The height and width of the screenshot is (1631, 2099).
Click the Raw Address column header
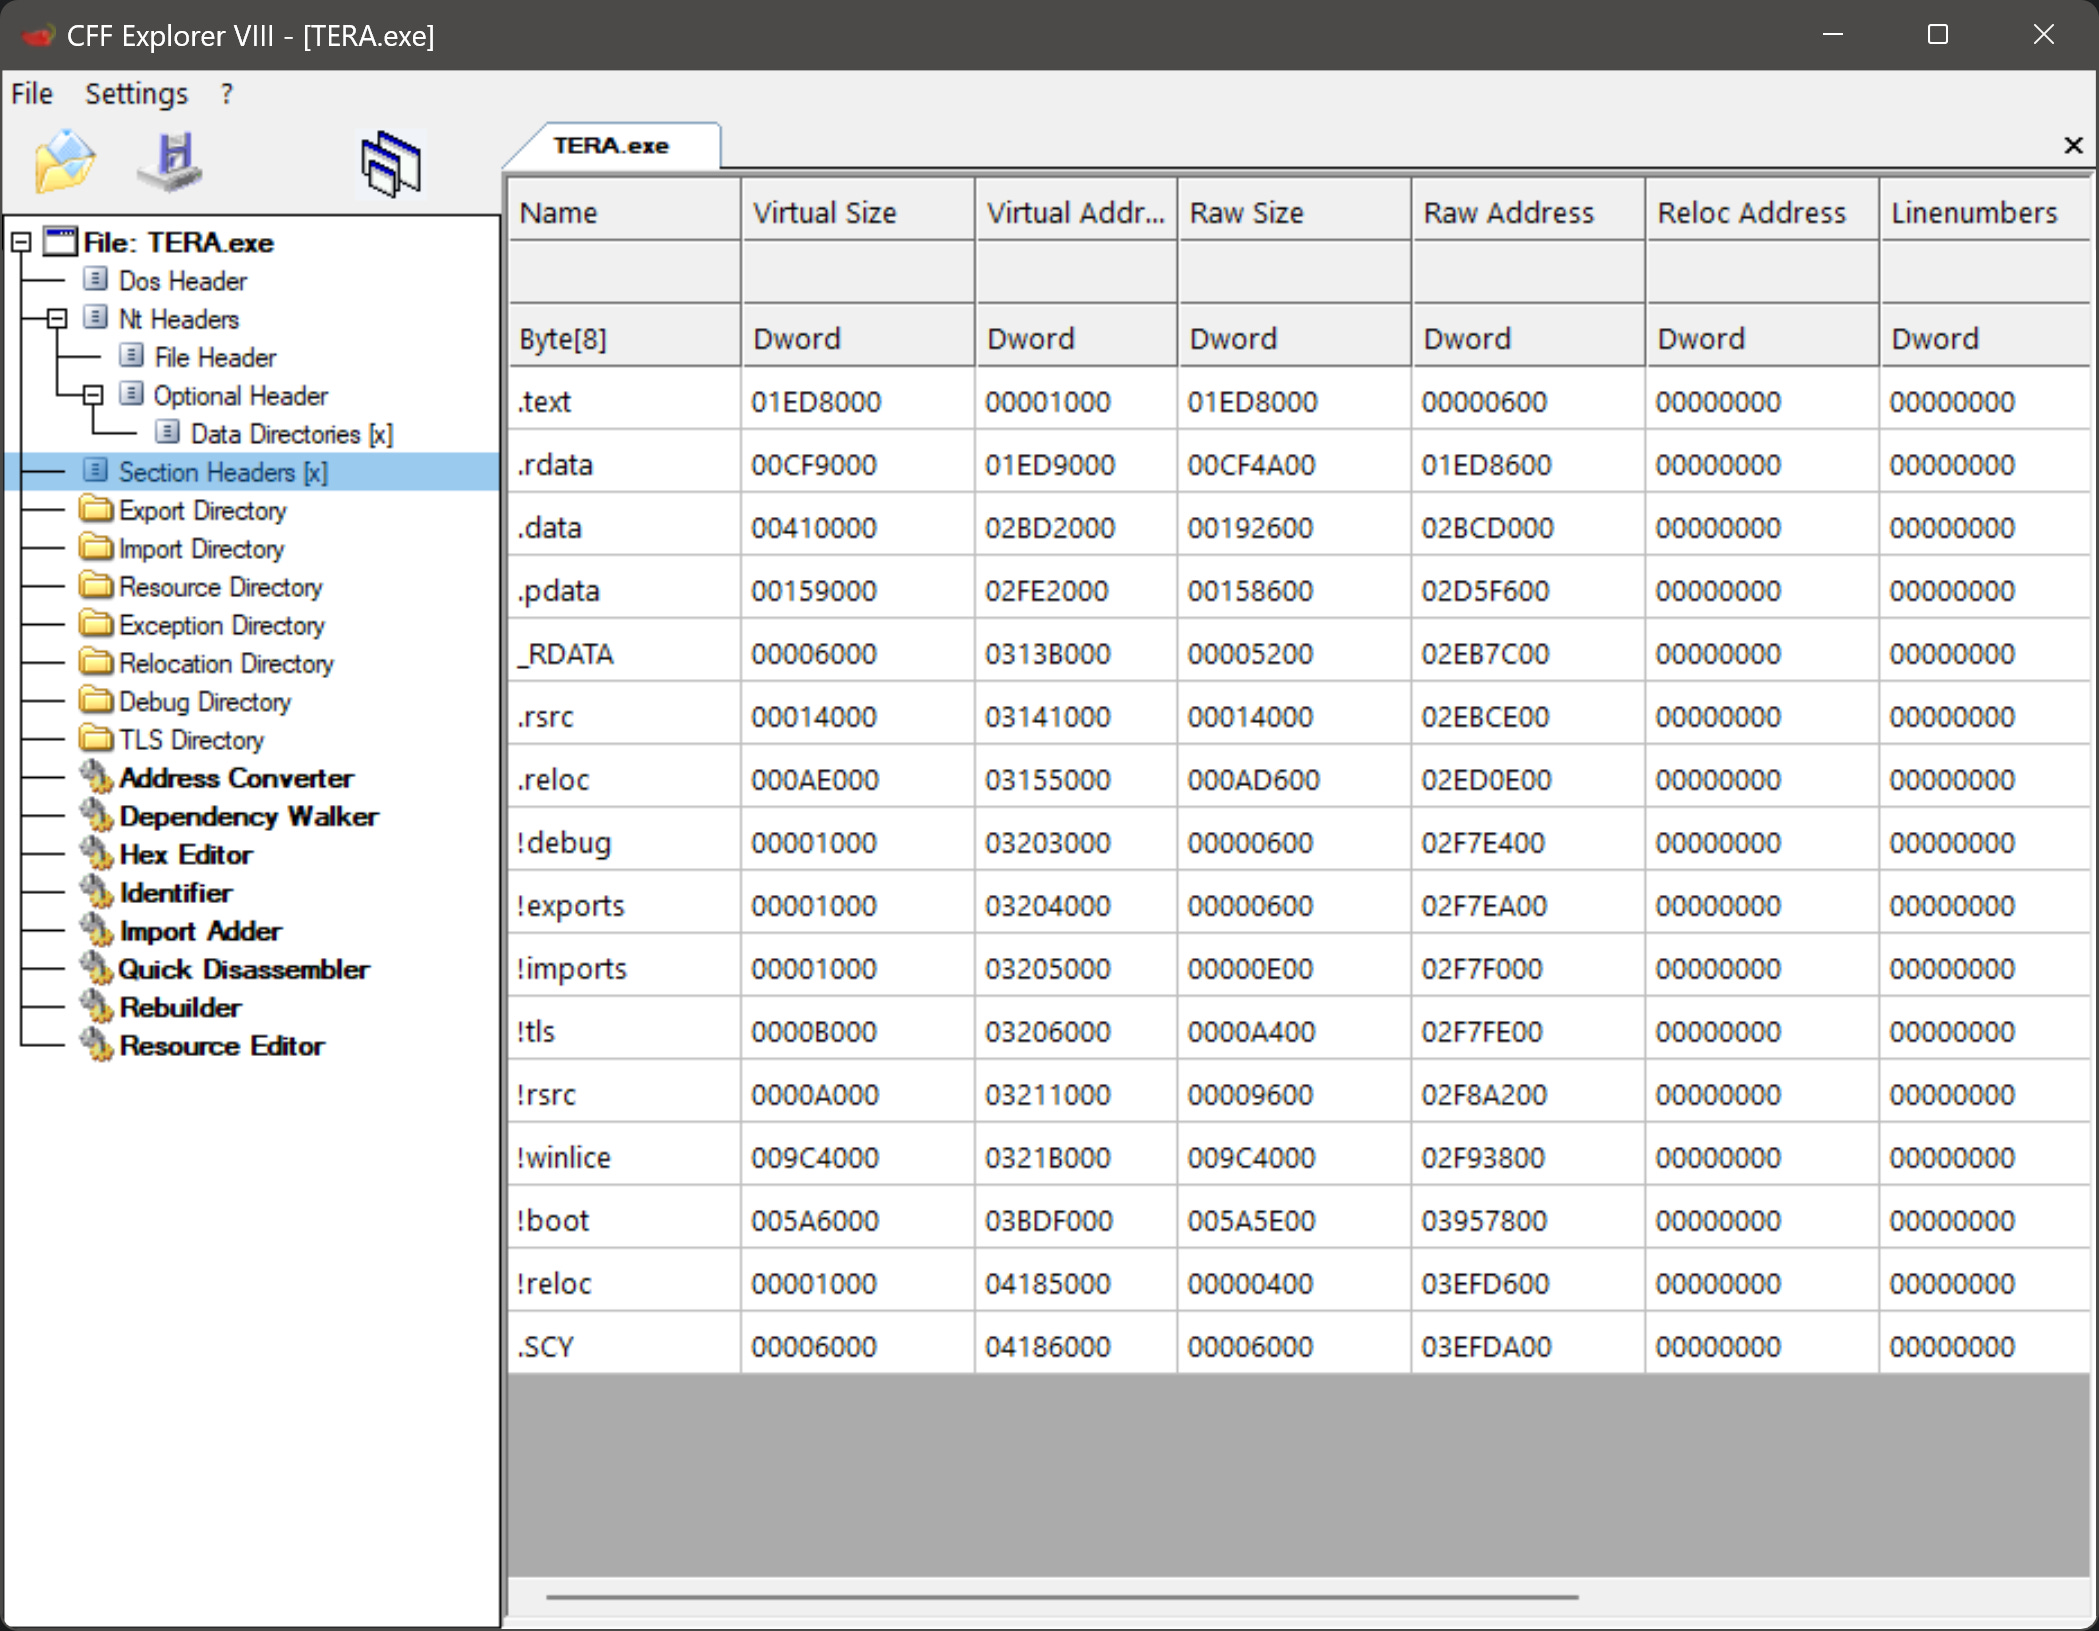pyautogui.click(x=1528, y=212)
